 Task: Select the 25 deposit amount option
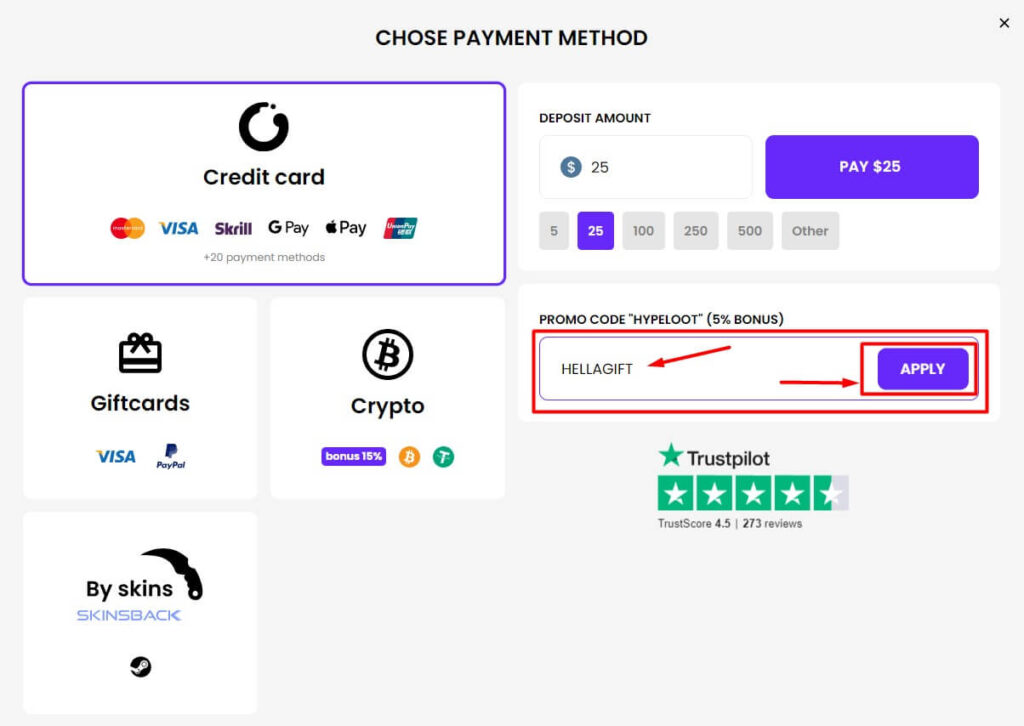click(595, 230)
